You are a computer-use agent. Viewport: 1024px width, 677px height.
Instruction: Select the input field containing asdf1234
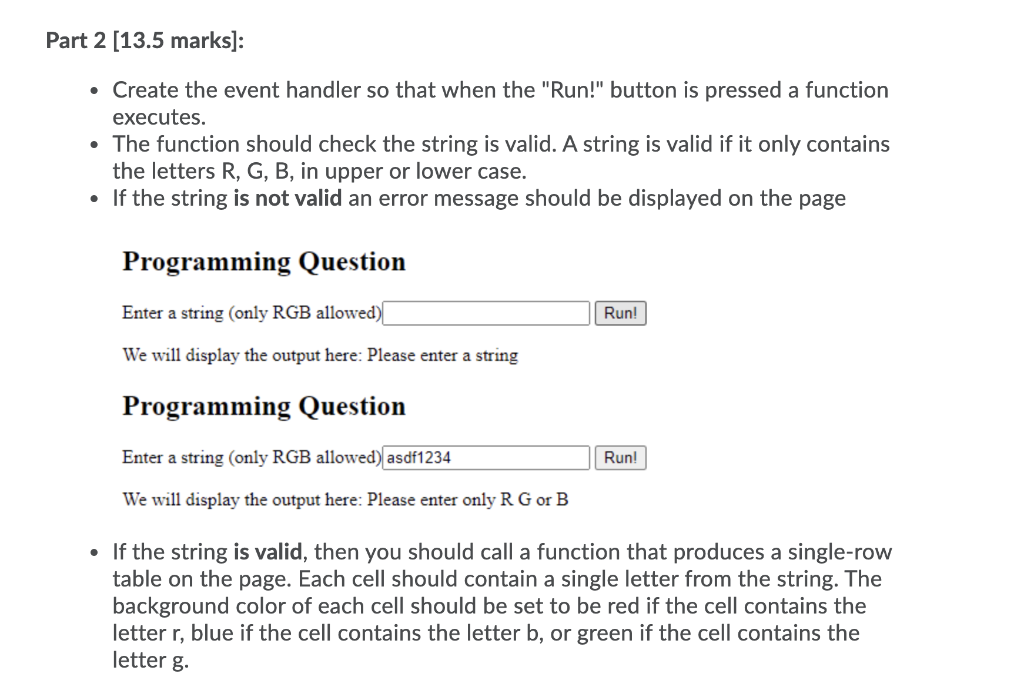(485, 458)
